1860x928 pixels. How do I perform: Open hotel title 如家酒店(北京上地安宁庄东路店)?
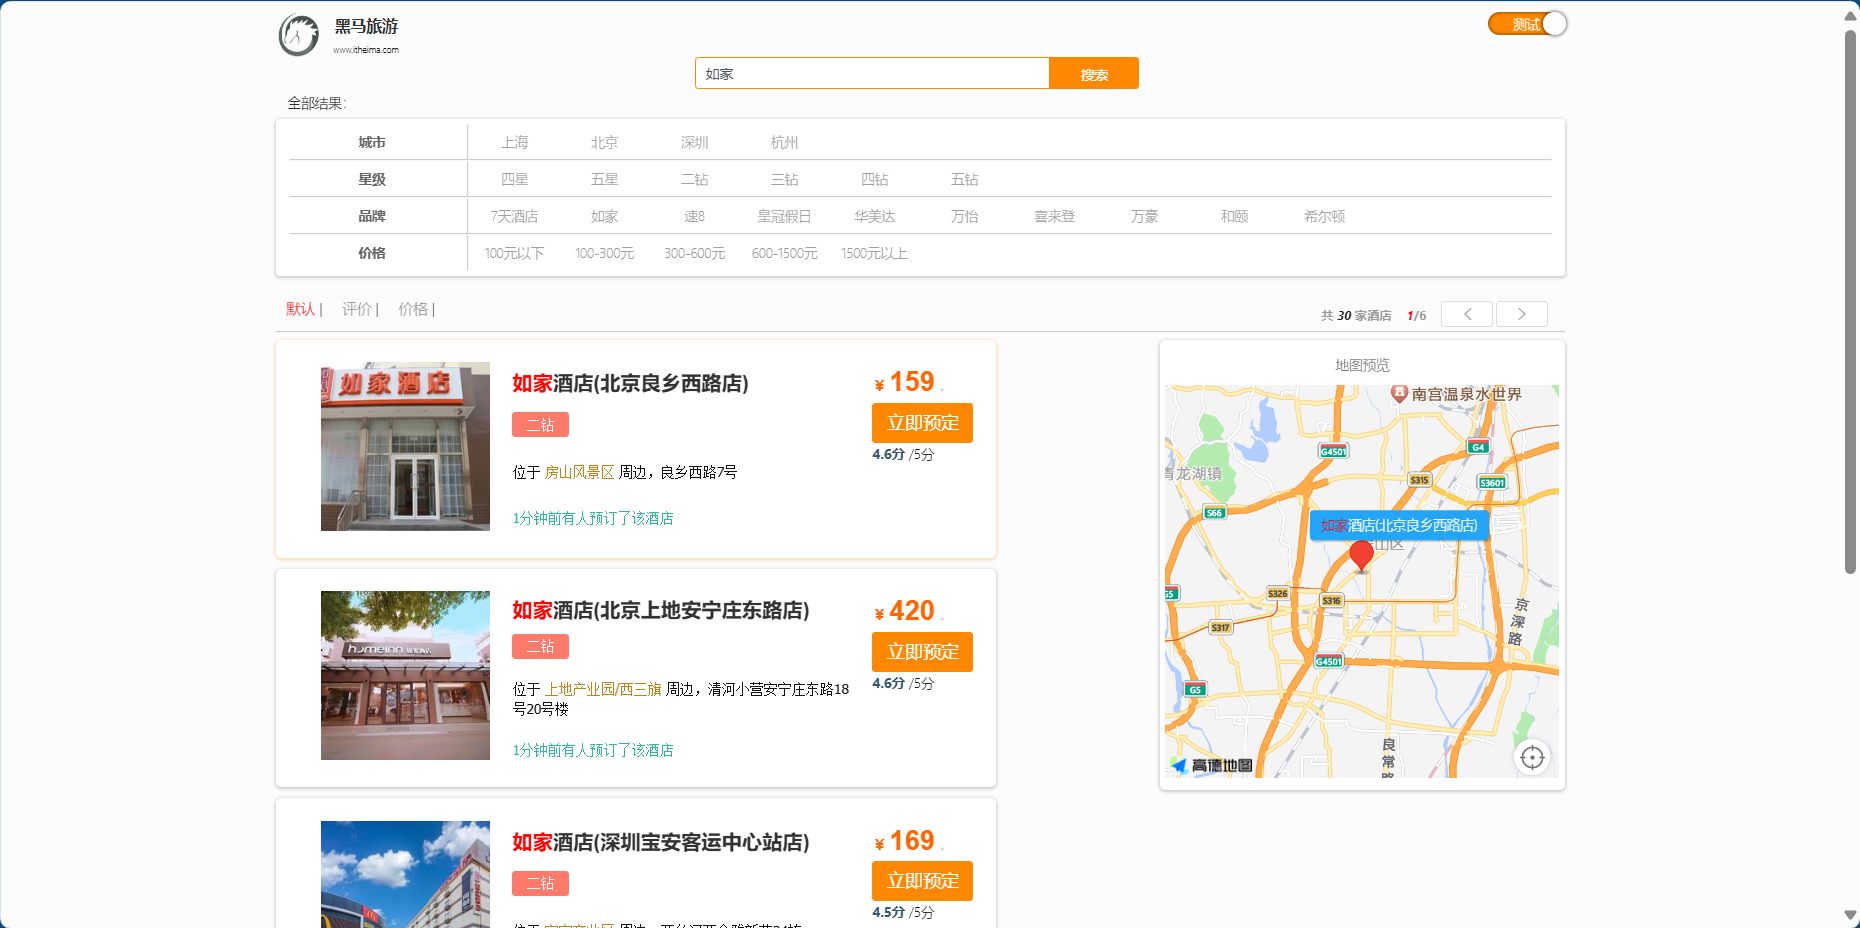(661, 610)
